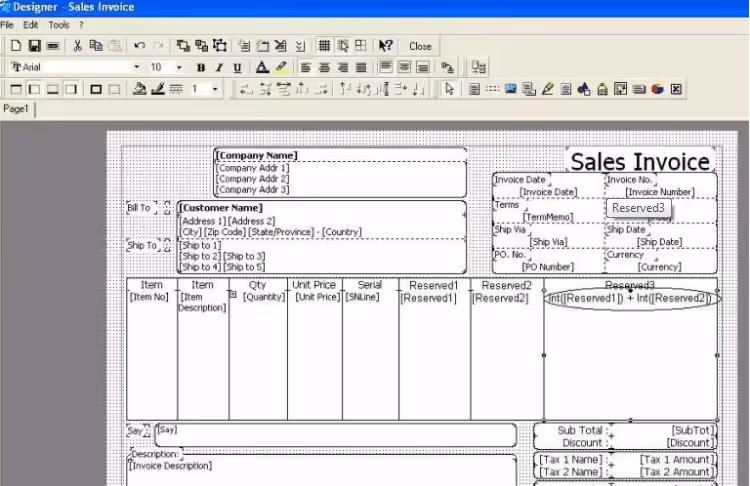Open the line width 1 dropdown
The height and width of the screenshot is (486, 750).
point(215,89)
